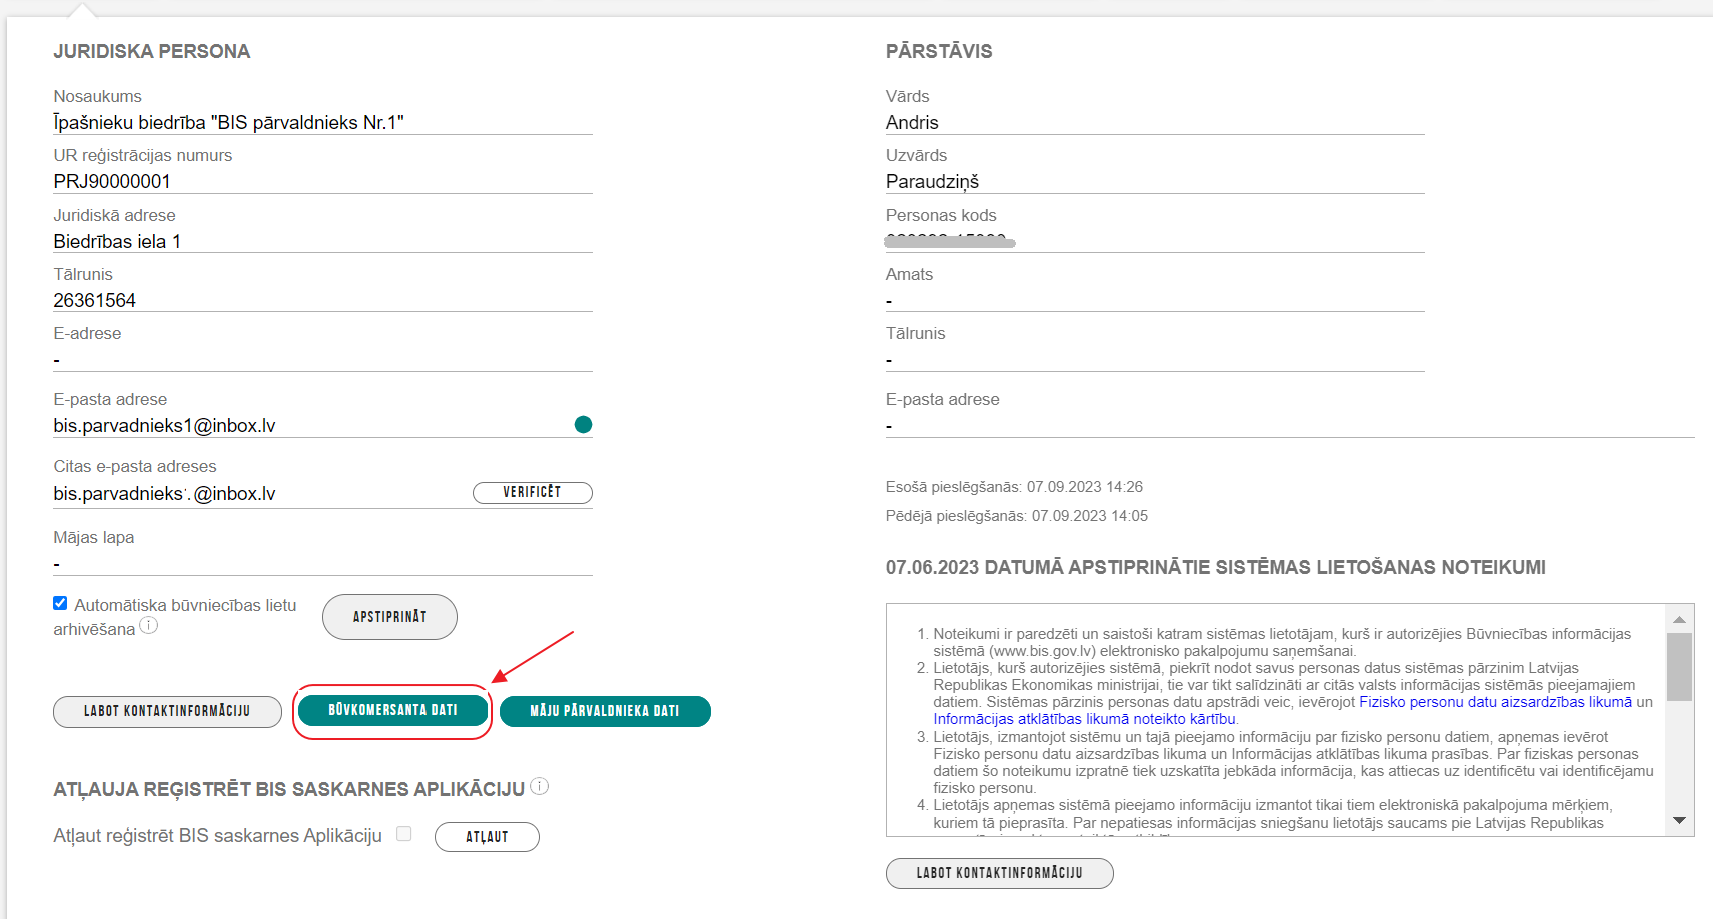The image size is (1713, 919).
Task: Open Informācijas atklātības likumā noteikto kārtību link
Action: [x=1085, y=719]
